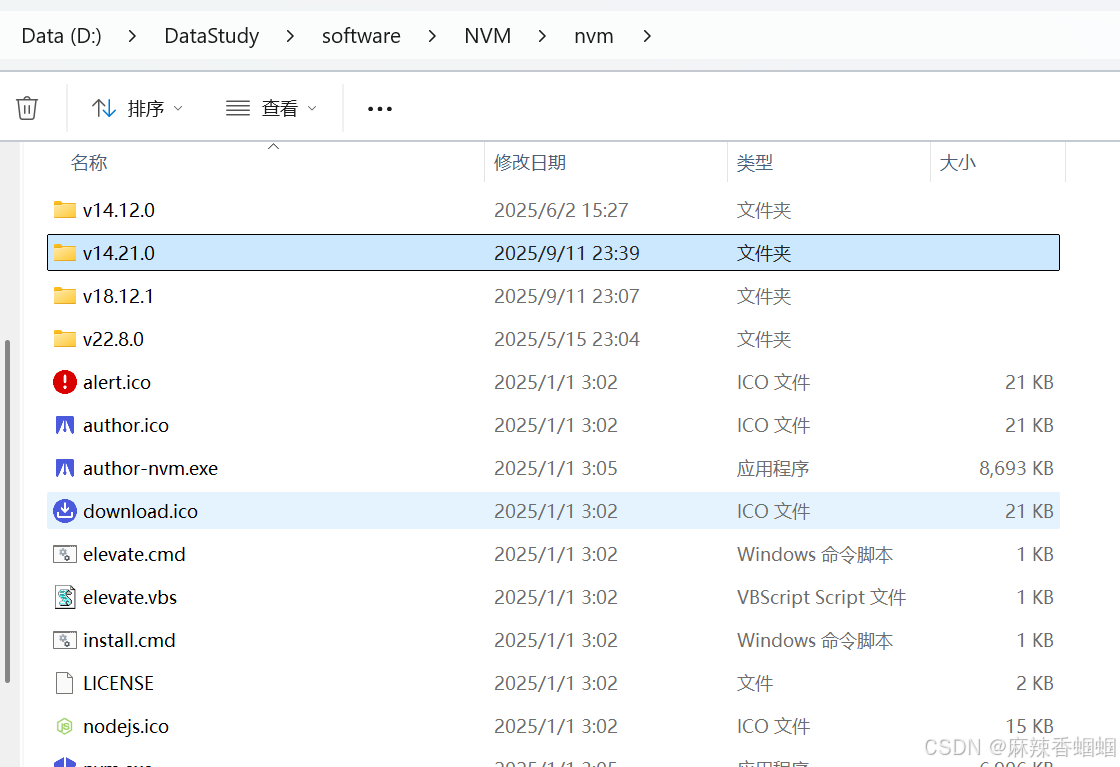Navigate to the DataStudy breadcrumb link
Screen dimensions: 1120x767
coord(211,35)
